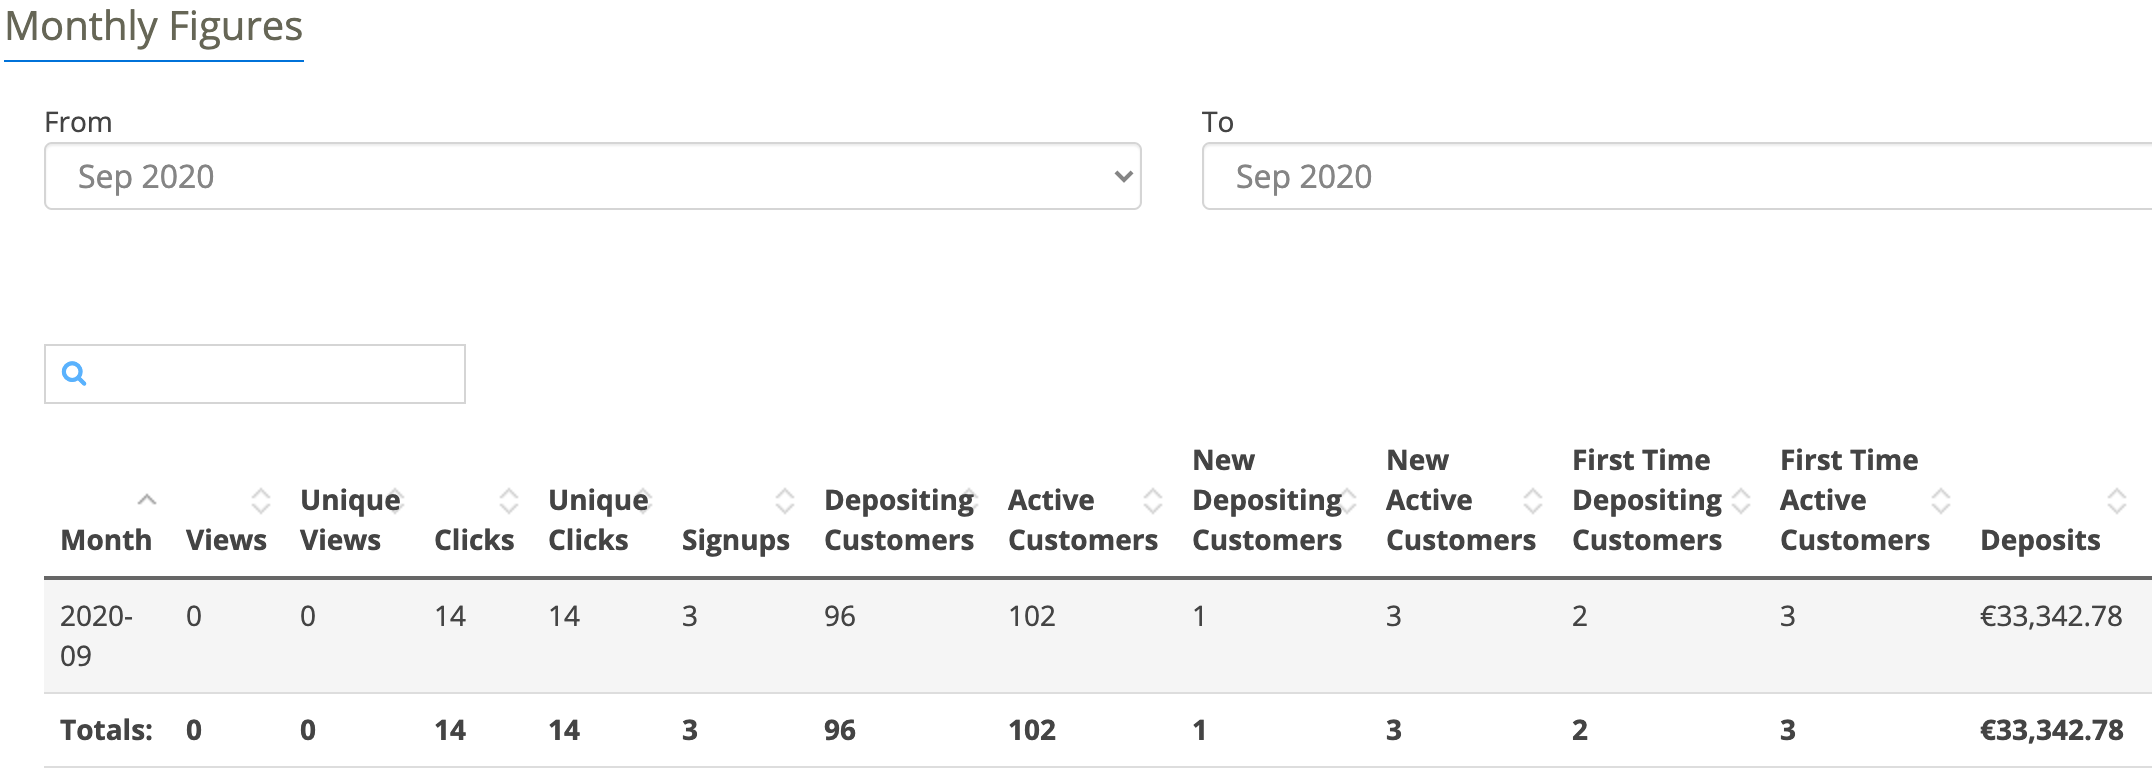This screenshot has height=776, width=2152.
Task: Click the Clicks column sort arrows
Action: [509, 500]
